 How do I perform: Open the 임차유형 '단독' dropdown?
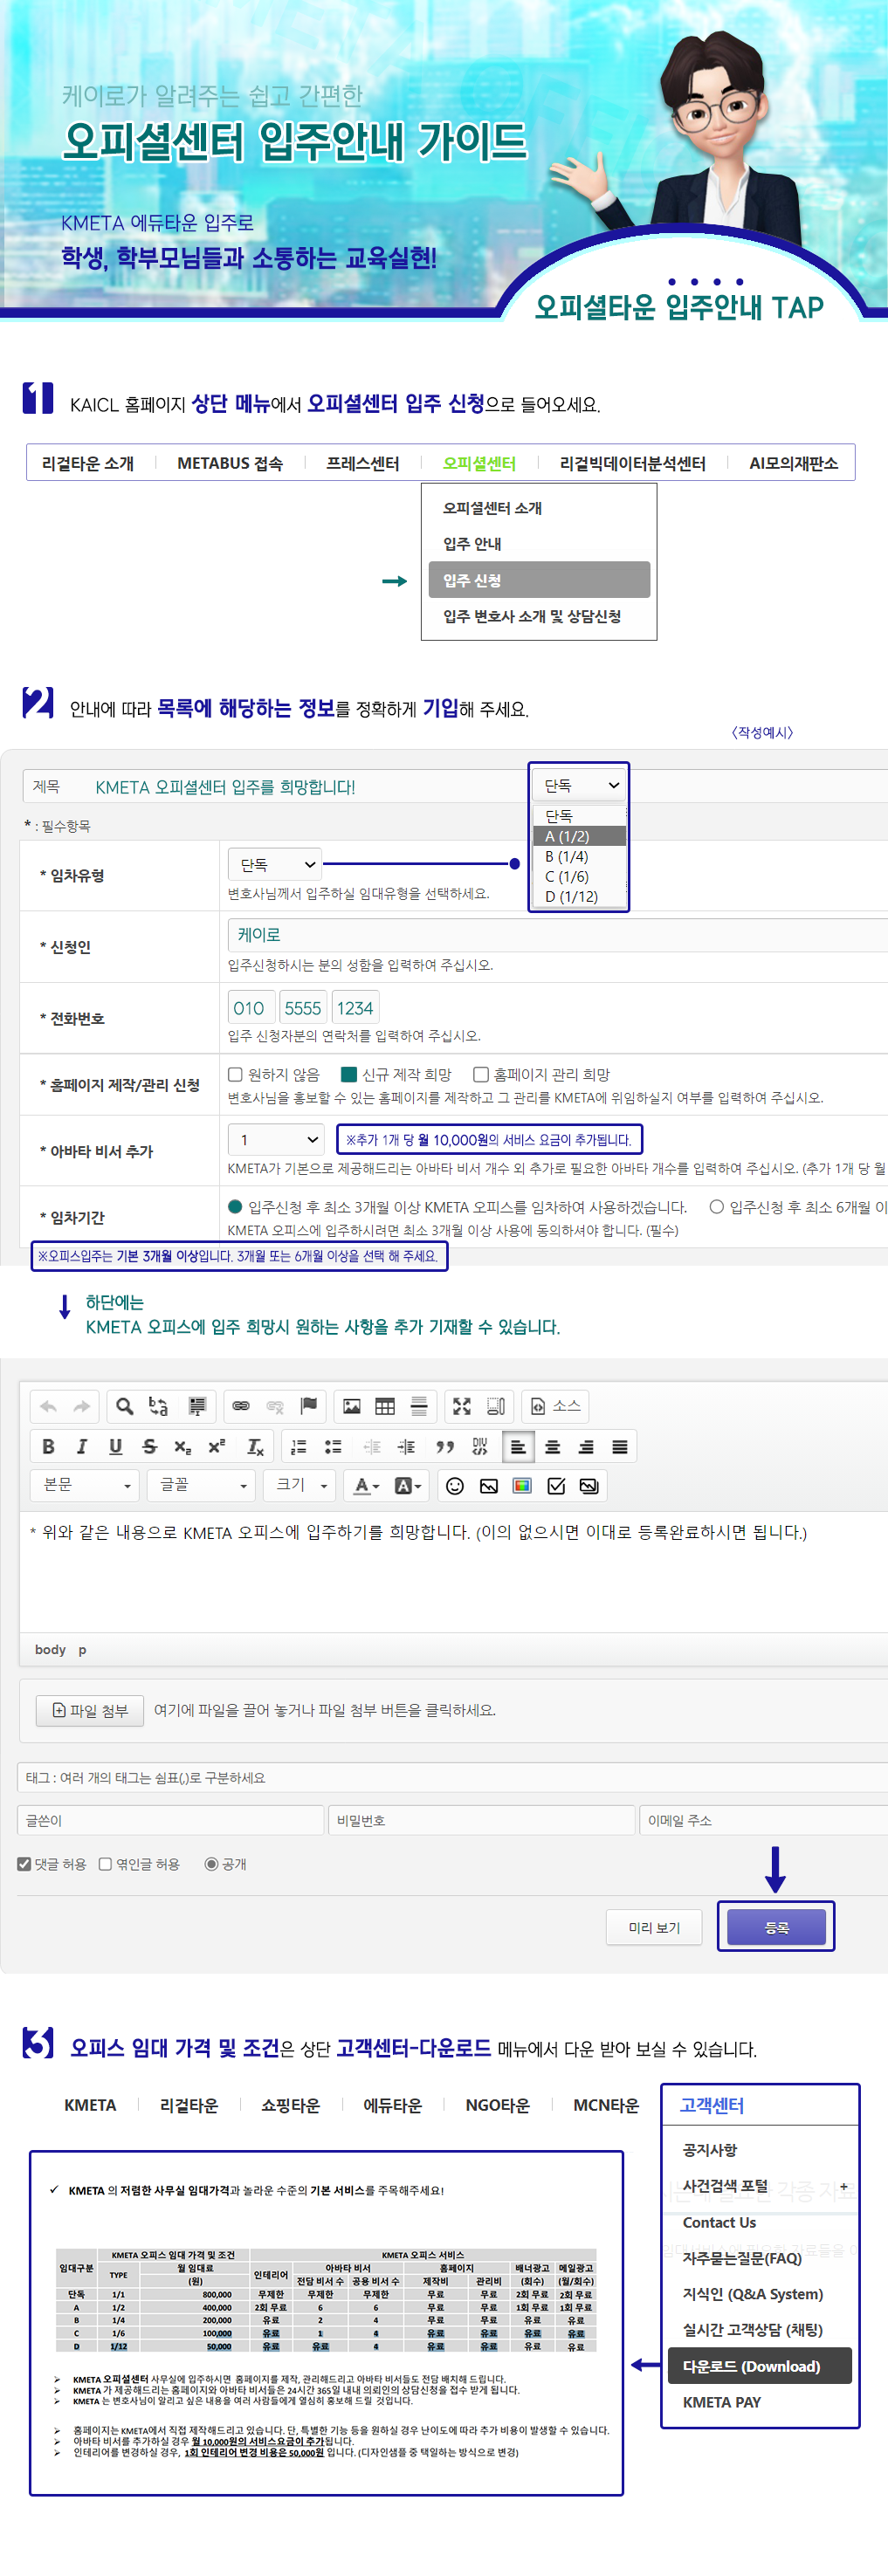coord(275,864)
